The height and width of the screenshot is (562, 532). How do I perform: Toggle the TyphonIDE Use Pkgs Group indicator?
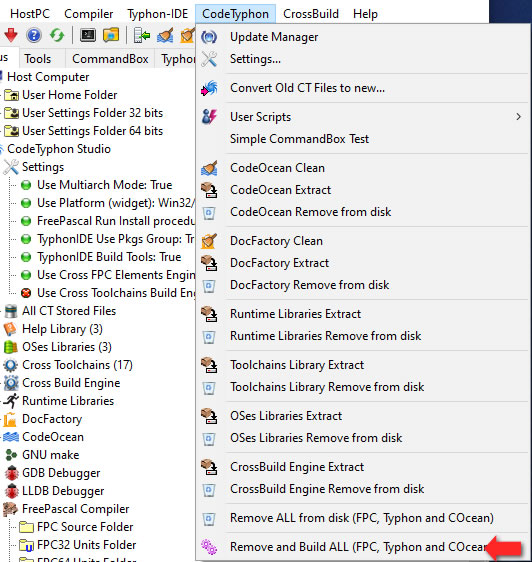tap(26, 239)
